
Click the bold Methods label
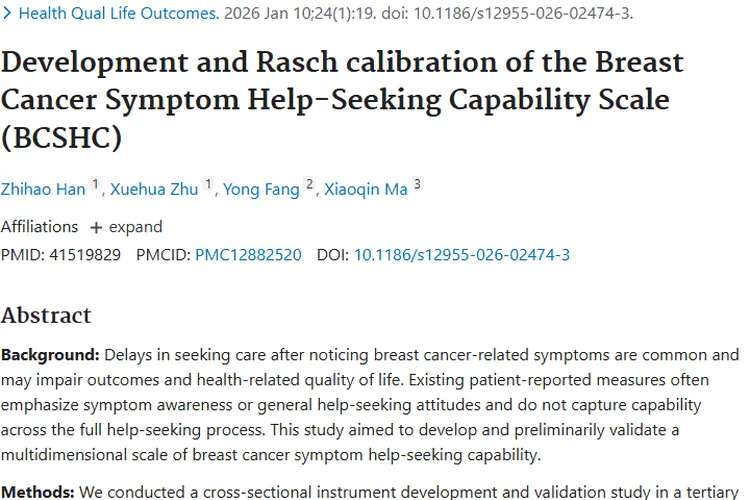pyautogui.click(x=37, y=491)
